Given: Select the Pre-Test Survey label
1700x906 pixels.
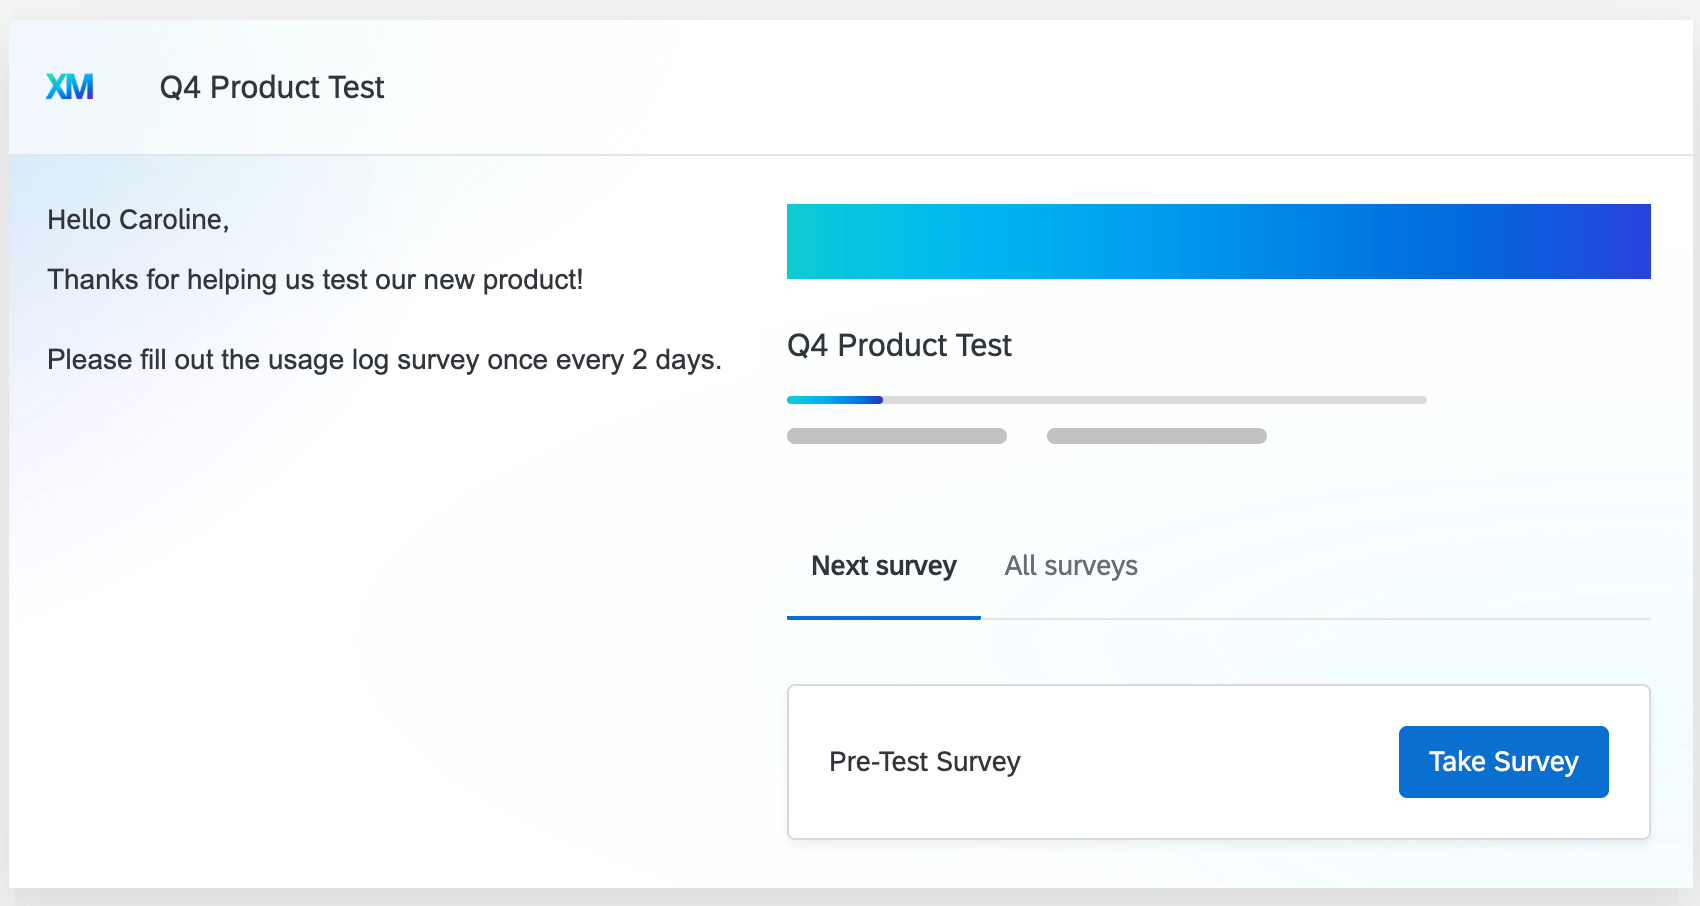Looking at the screenshot, I should (x=924, y=761).
